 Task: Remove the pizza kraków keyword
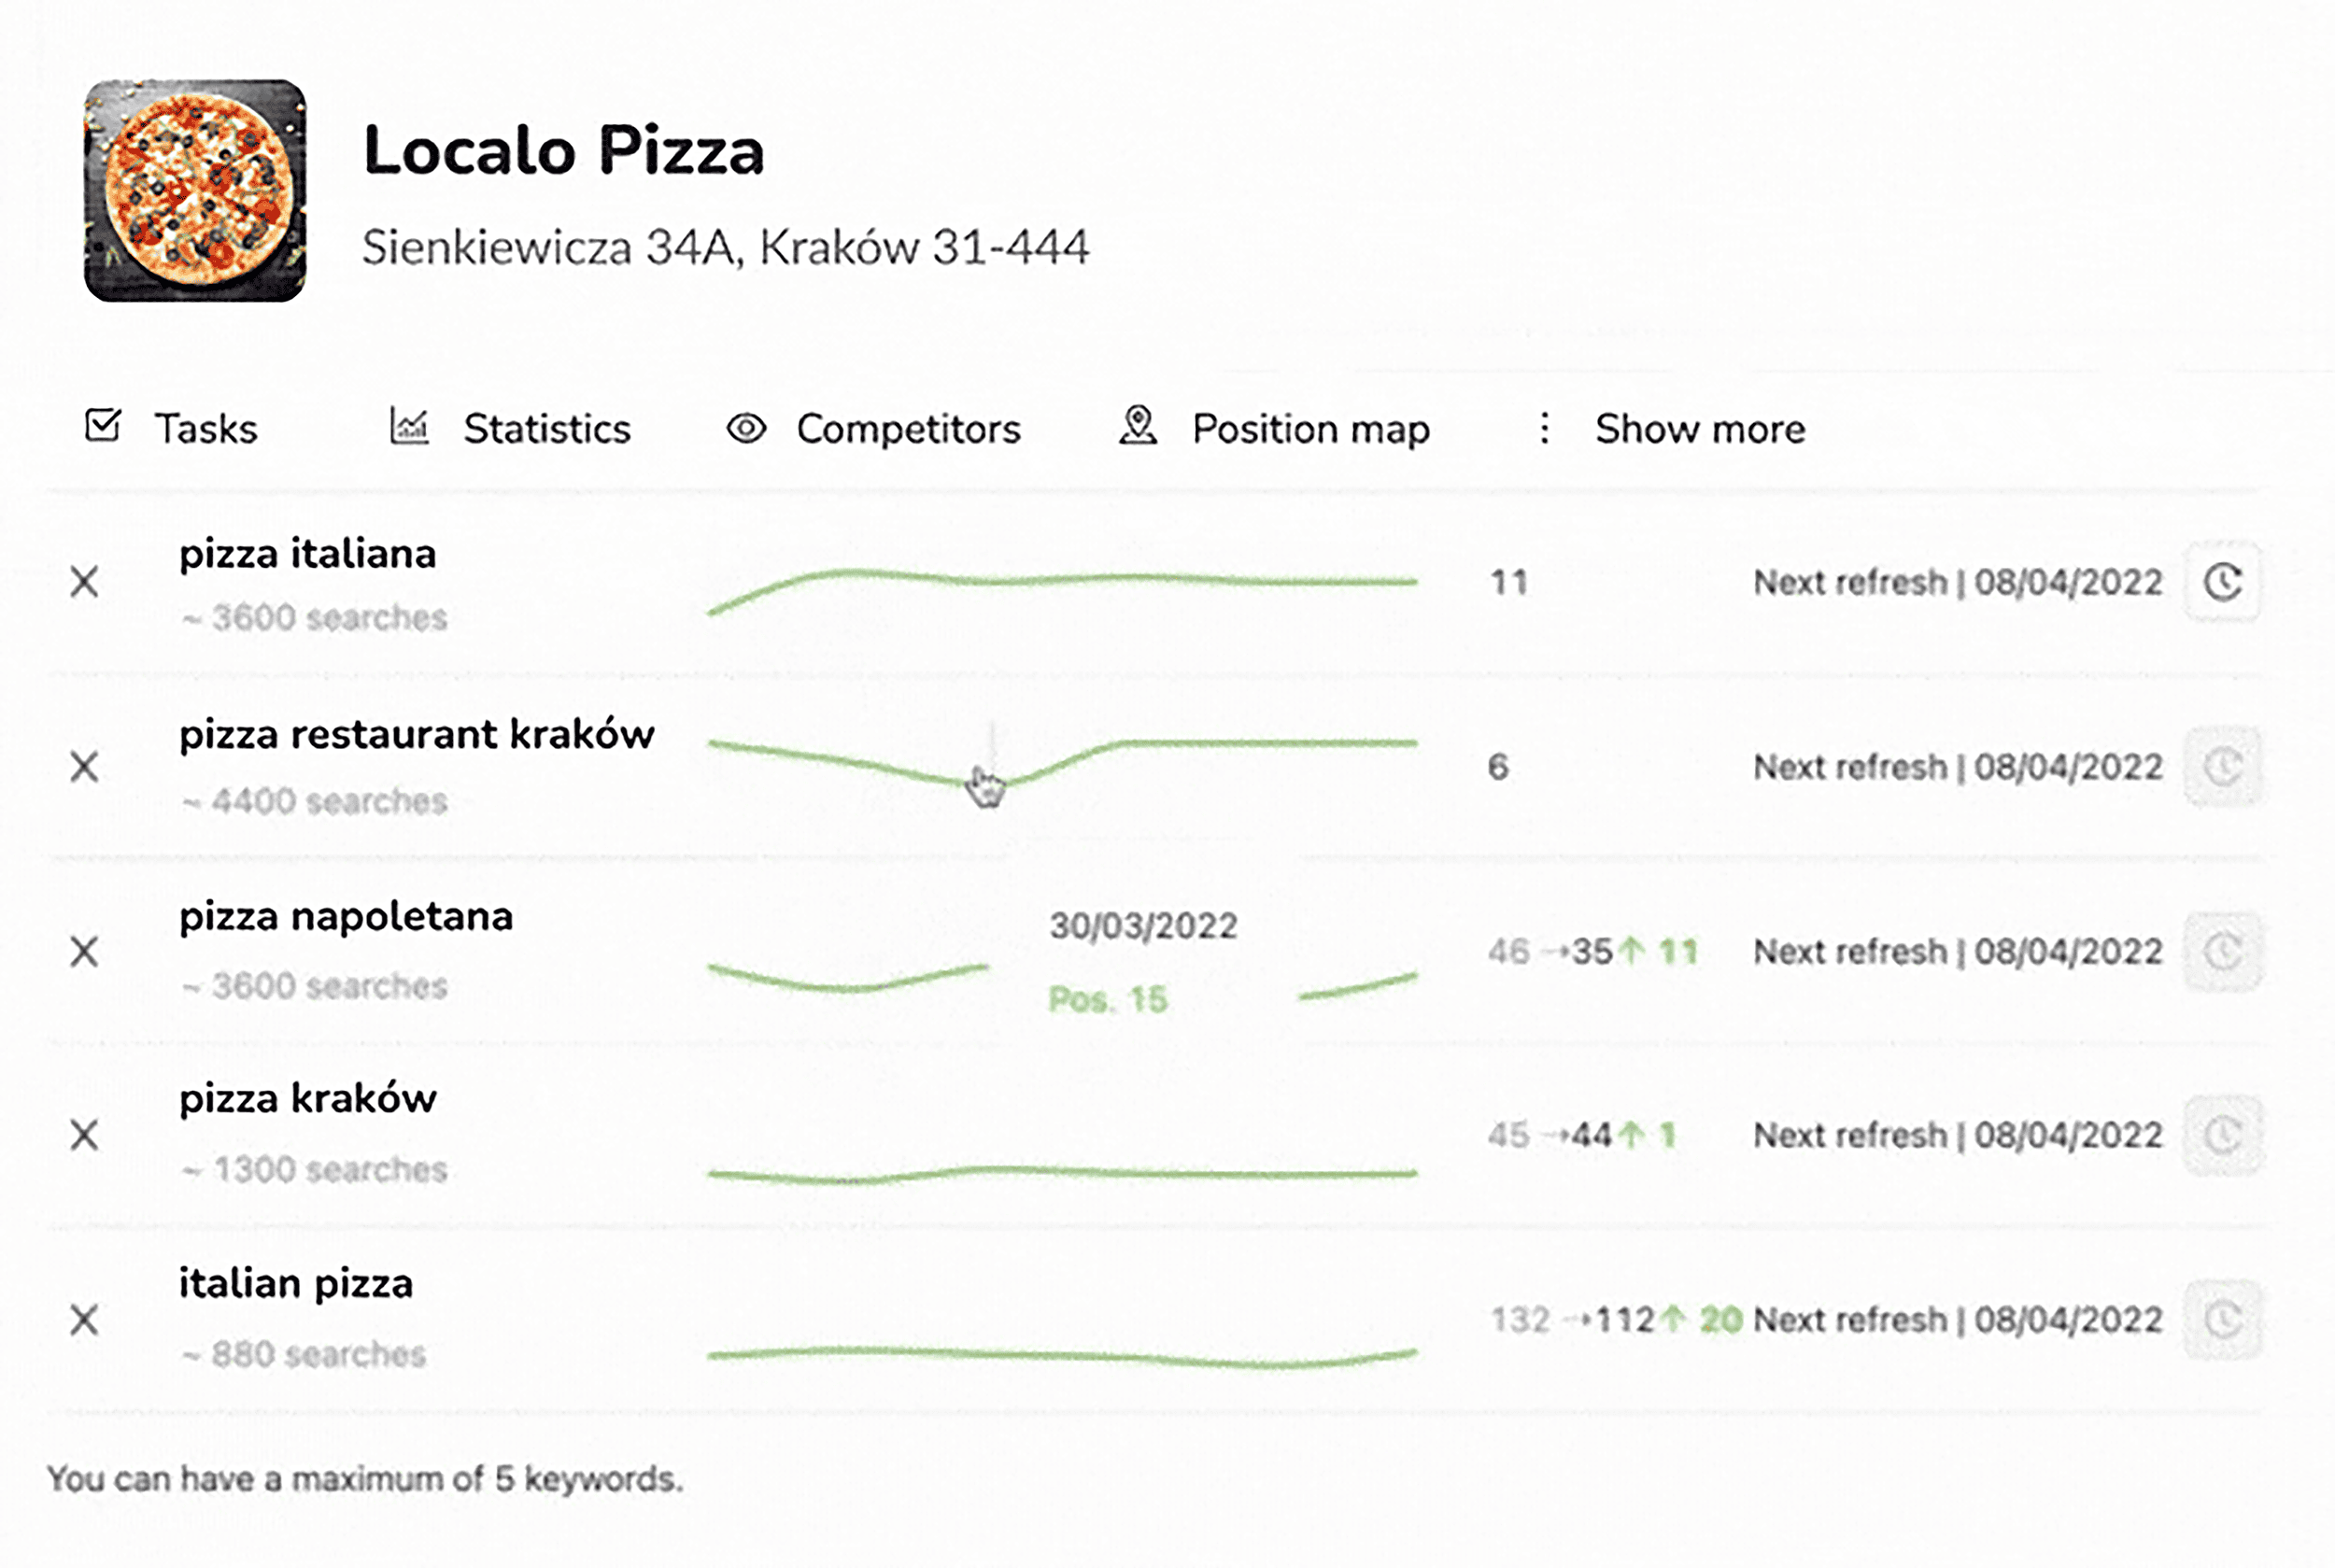(x=84, y=1135)
